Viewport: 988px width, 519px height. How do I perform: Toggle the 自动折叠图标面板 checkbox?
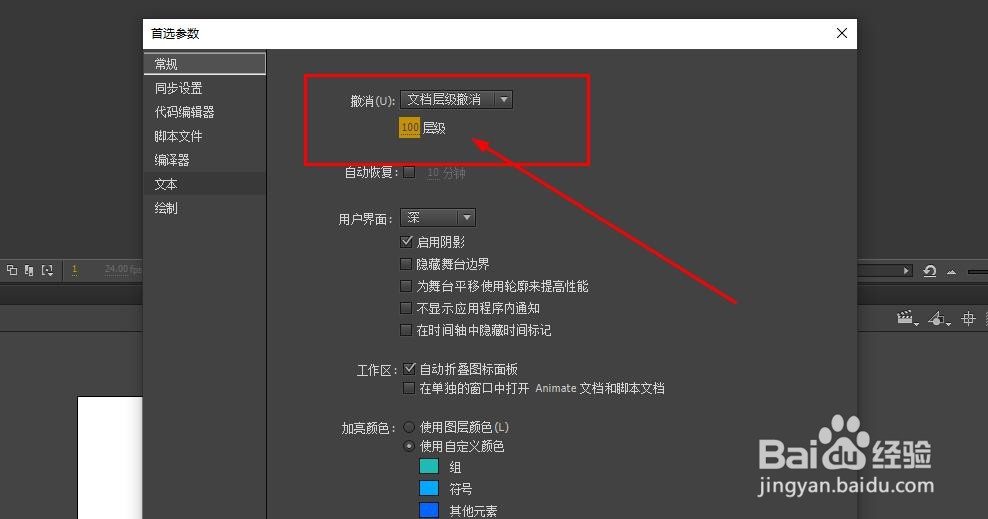(410, 368)
